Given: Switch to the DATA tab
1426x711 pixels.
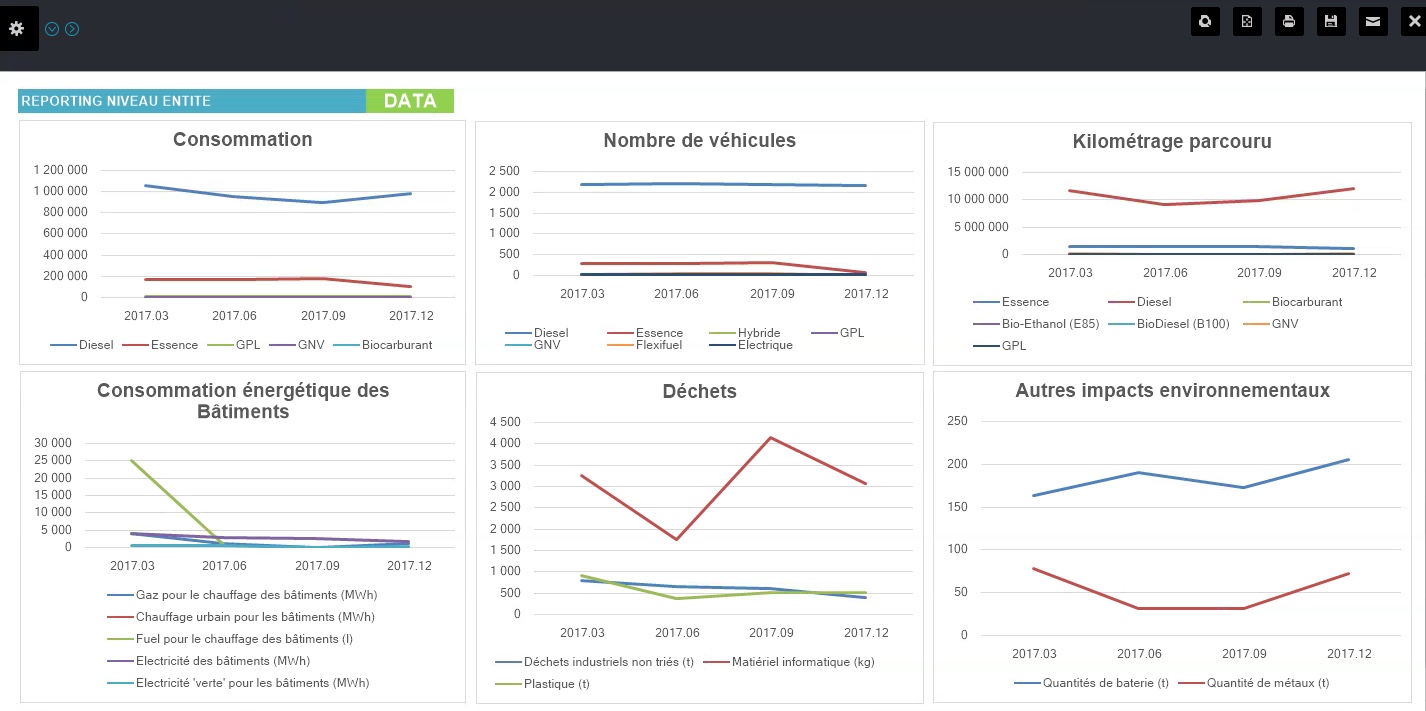Looking at the screenshot, I should [x=410, y=100].
